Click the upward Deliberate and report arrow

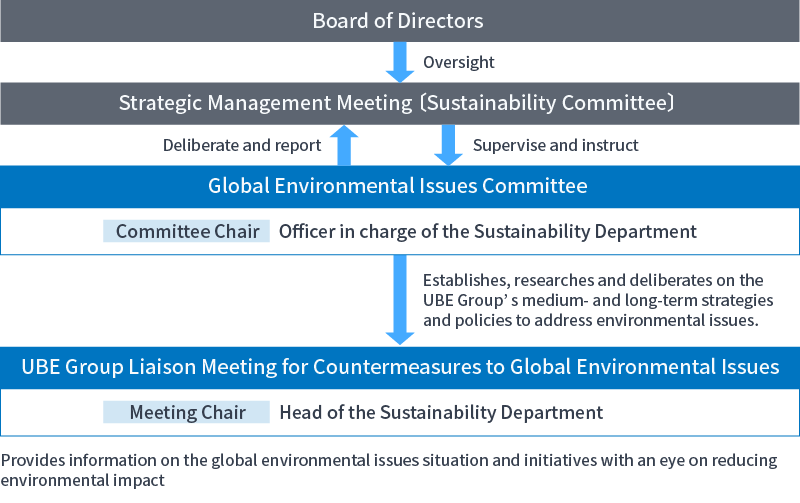344,145
